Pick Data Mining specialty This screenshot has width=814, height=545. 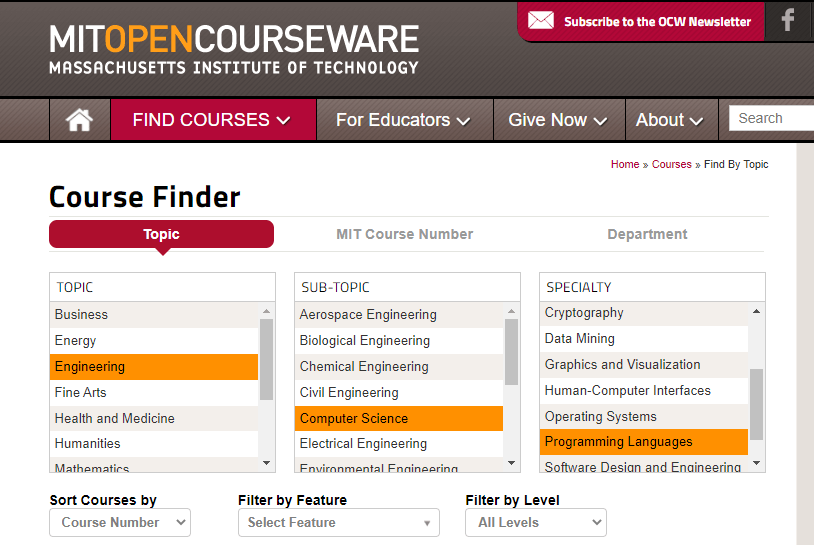click(x=644, y=338)
